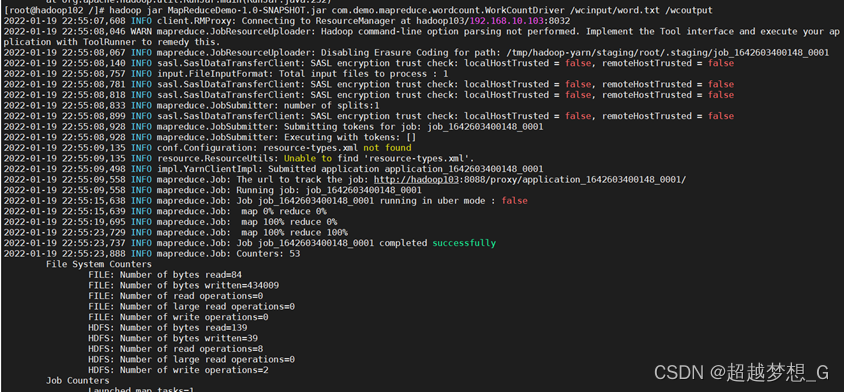The image size is (844, 392).
Task: Click the green 'successfully' status word
Action: coord(464,243)
